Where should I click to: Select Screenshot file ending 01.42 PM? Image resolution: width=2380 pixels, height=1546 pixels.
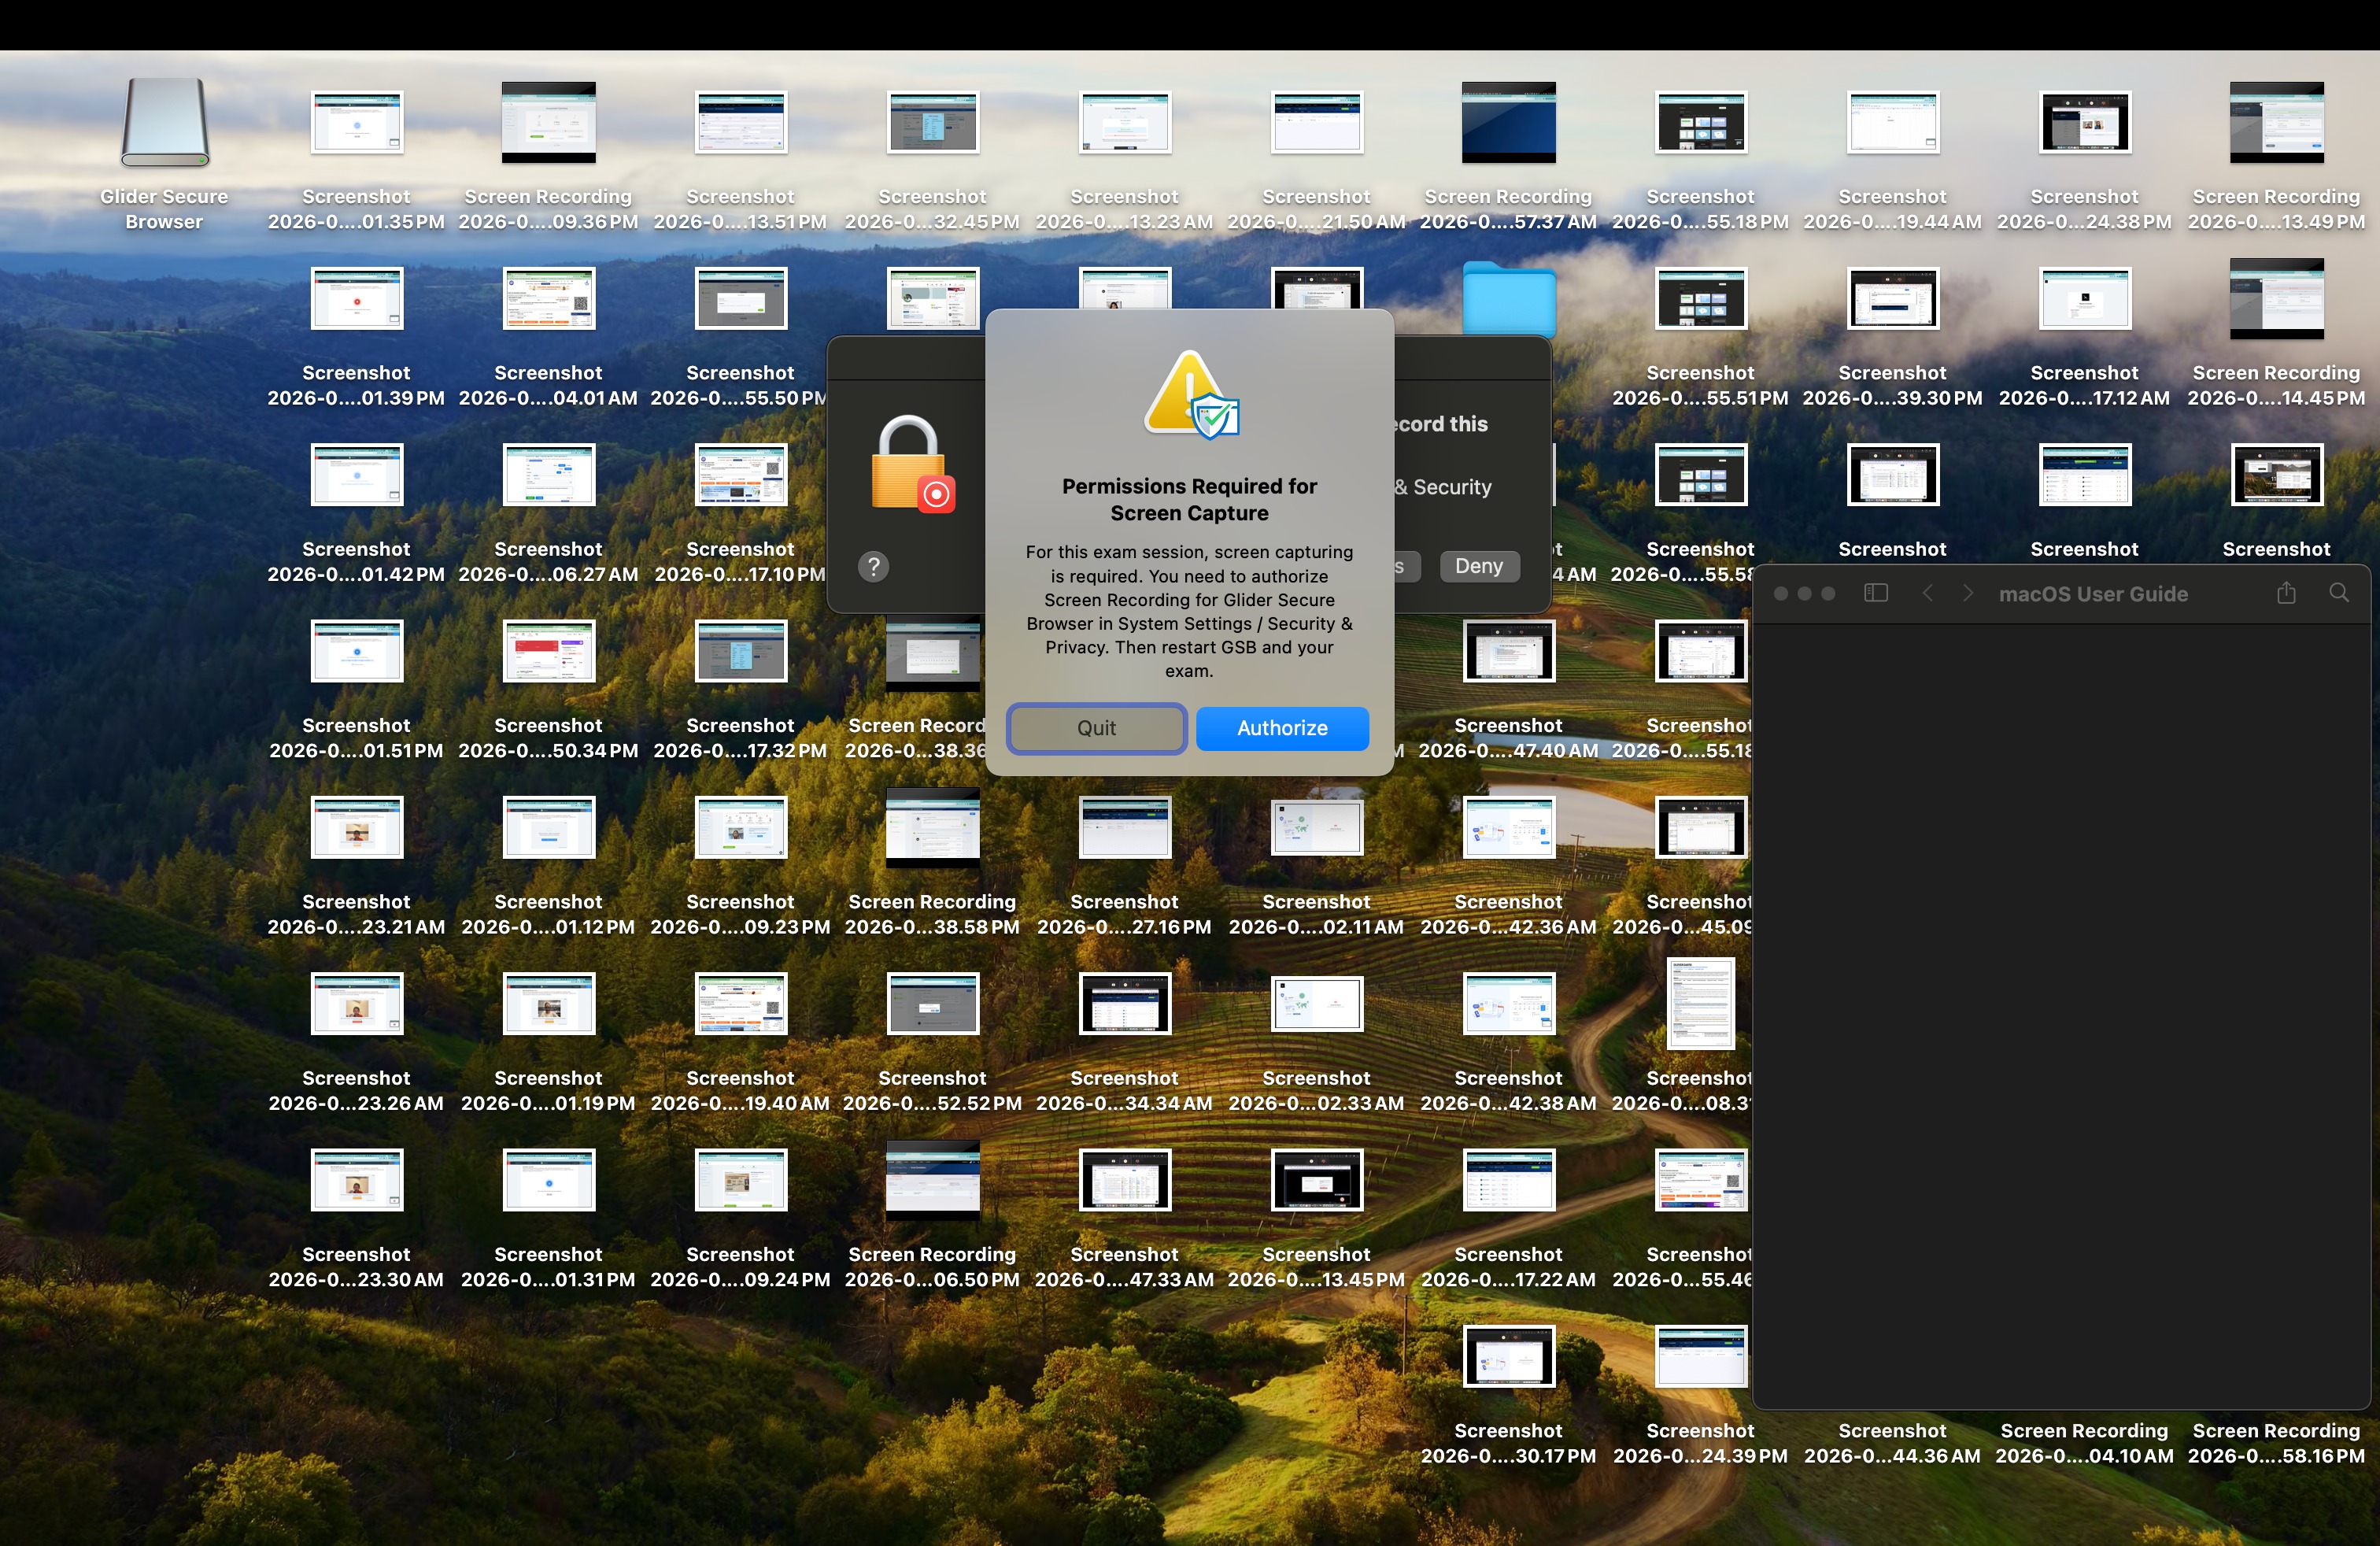pos(357,474)
